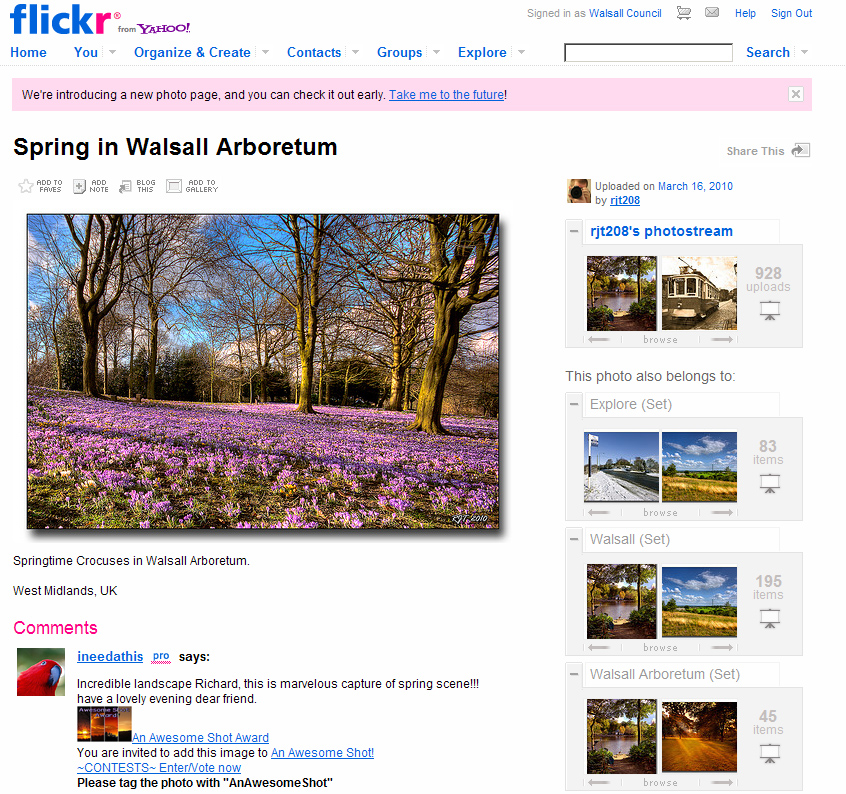
Task: Open the Search options dropdown arrow
Action: pos(804,52)
